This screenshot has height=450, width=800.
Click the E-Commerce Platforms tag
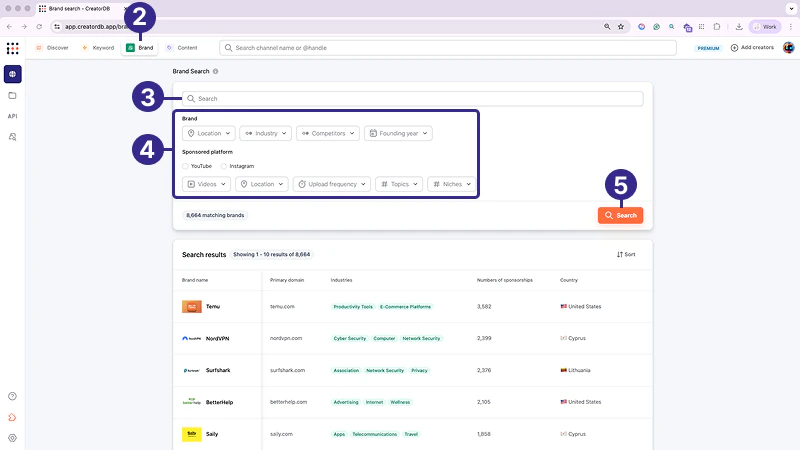(x=405, y=307)
